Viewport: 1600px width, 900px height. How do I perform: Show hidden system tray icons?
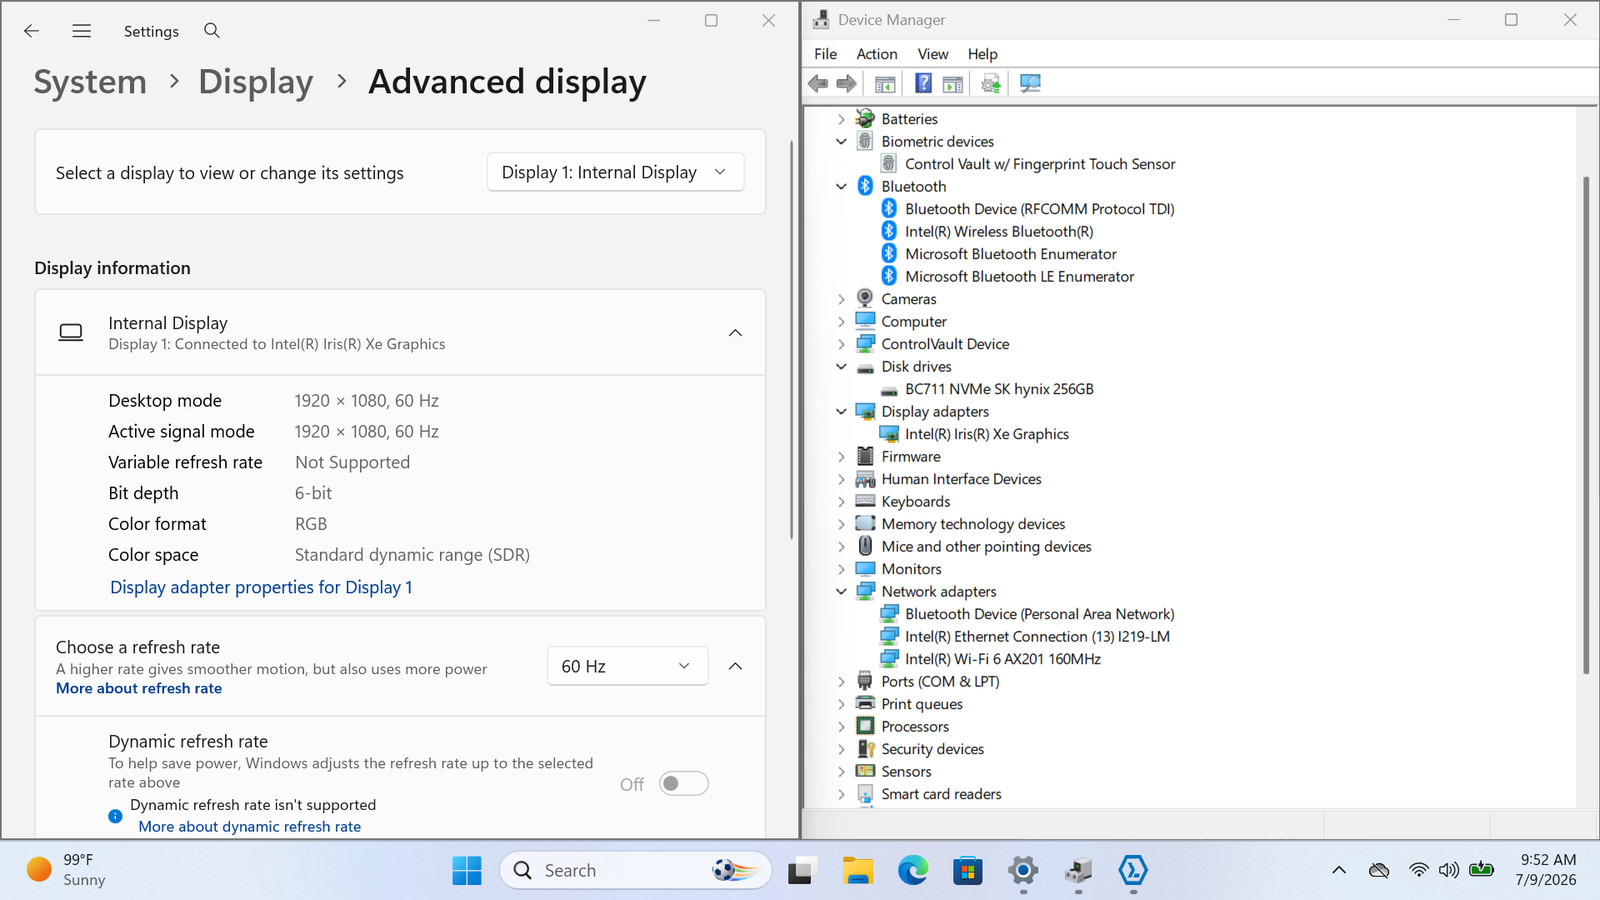click(x=1339, y=870)
